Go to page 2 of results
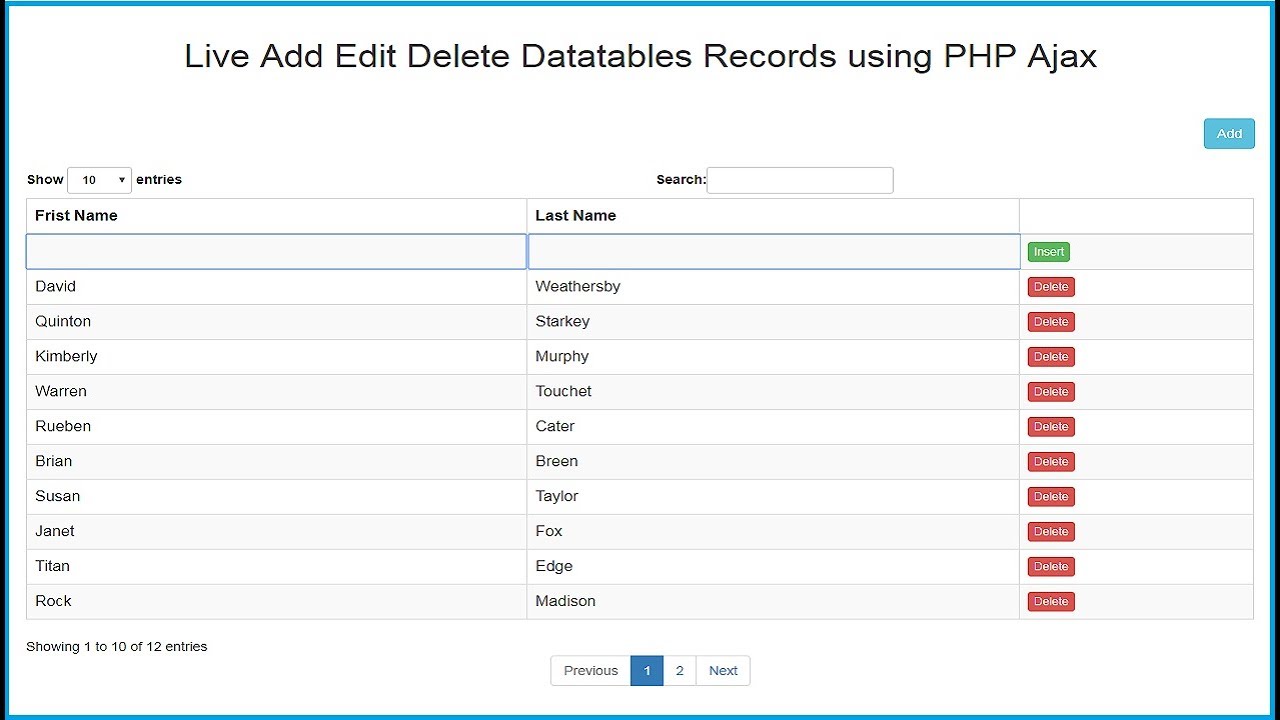 click(x=679, y=671)
